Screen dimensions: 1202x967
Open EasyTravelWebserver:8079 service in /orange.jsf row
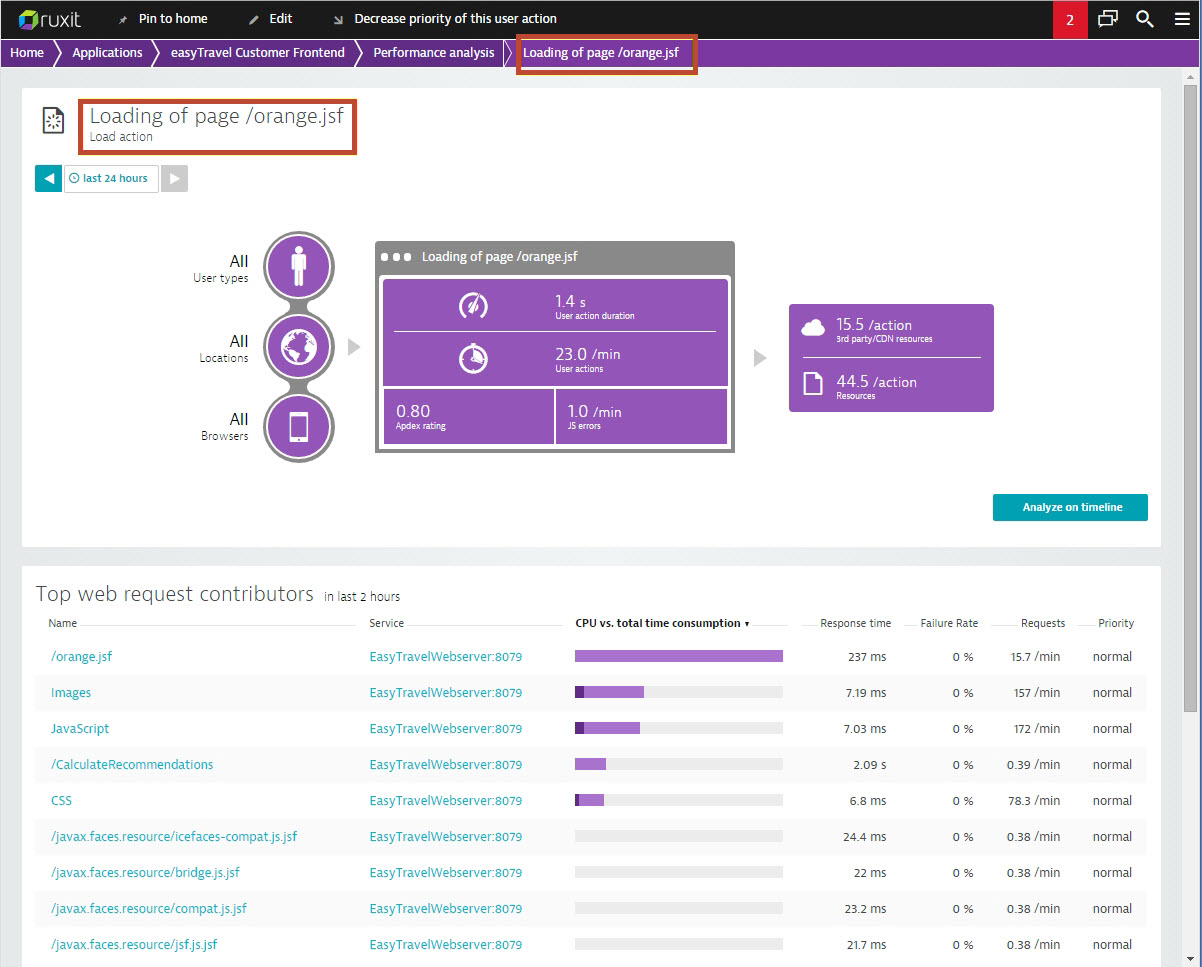coord(446,657)
